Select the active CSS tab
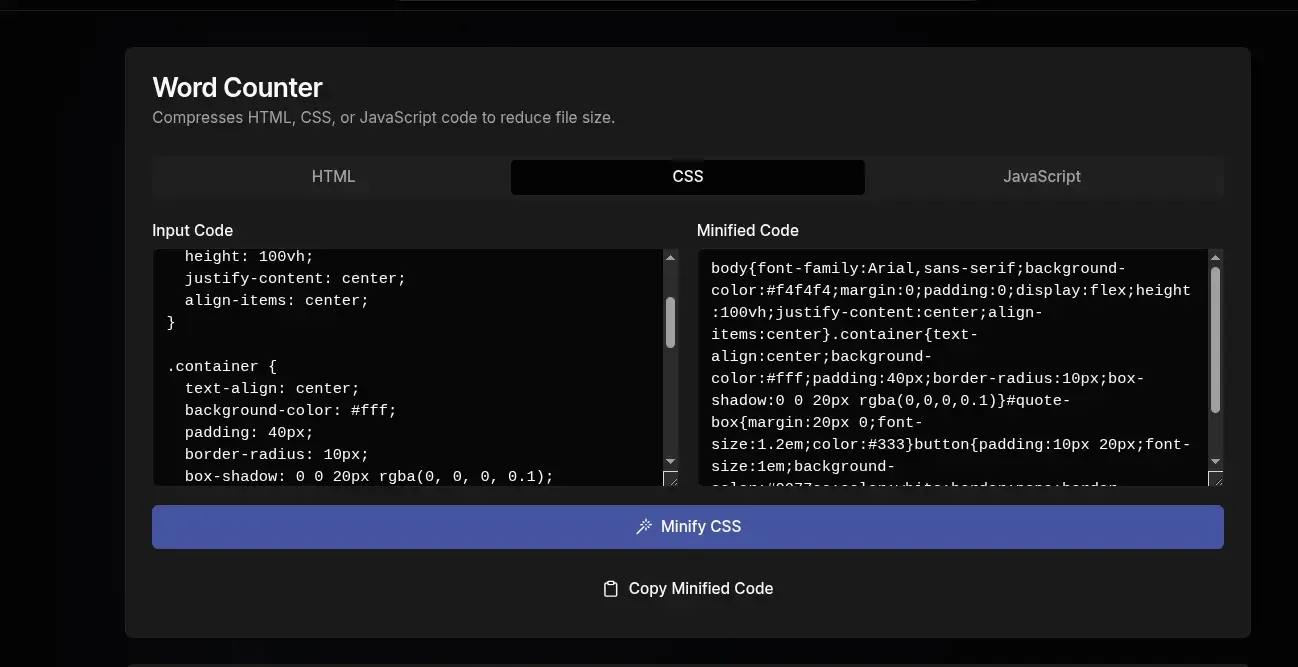1298x667 pixels. [x=687, y=176]
